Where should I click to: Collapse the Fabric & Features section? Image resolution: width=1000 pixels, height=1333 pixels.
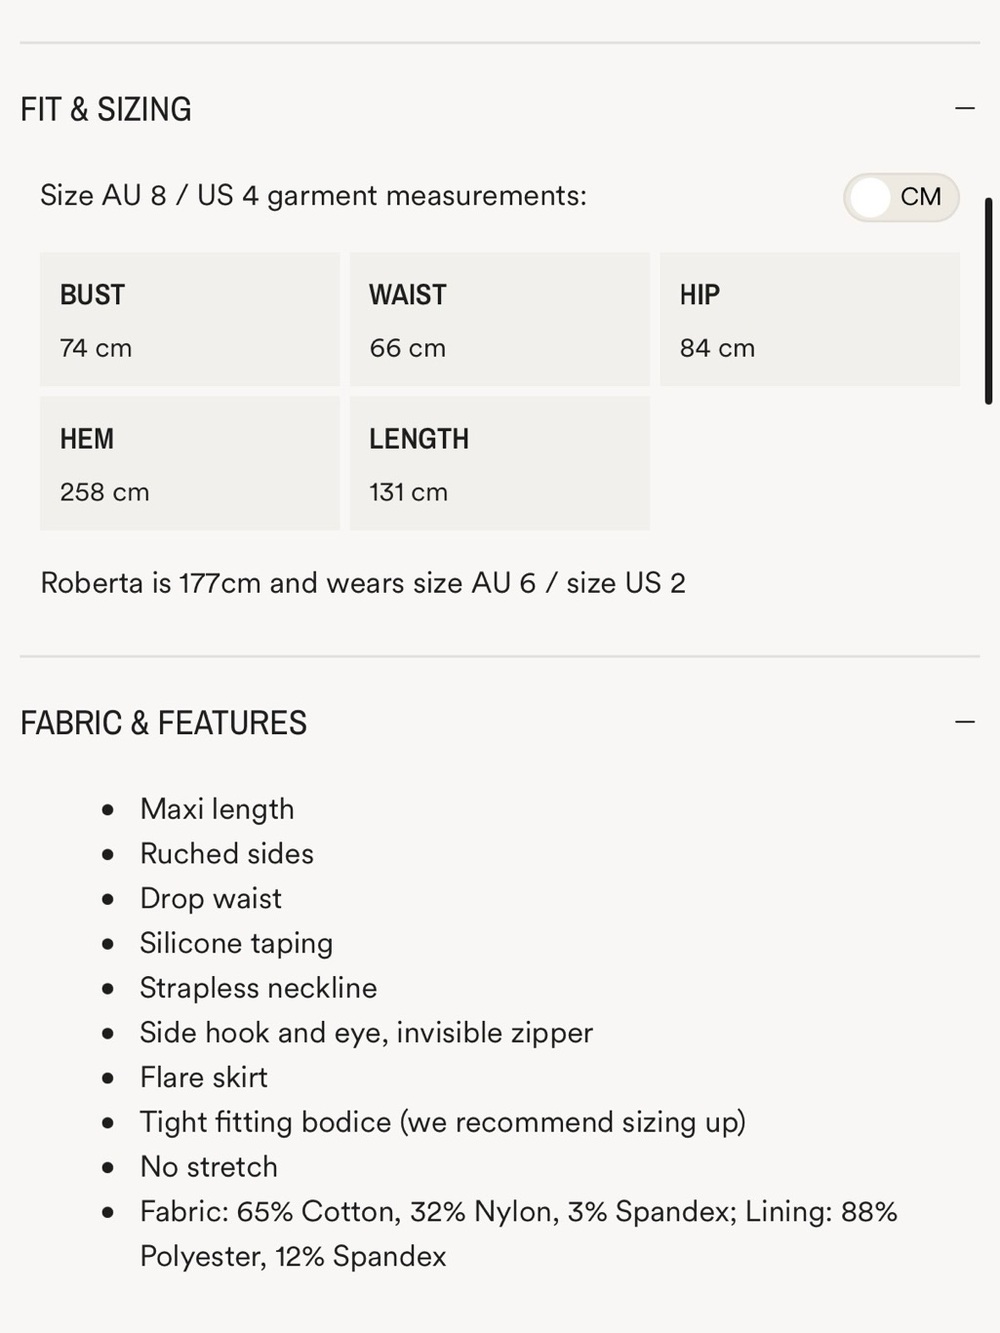point(965,722)
